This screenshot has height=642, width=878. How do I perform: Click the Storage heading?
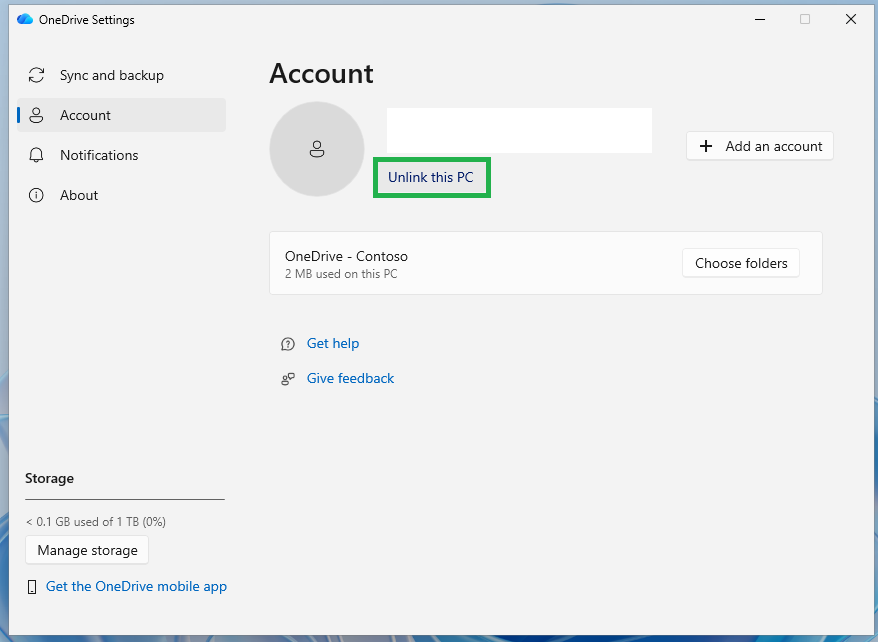[x=49, y=479]
